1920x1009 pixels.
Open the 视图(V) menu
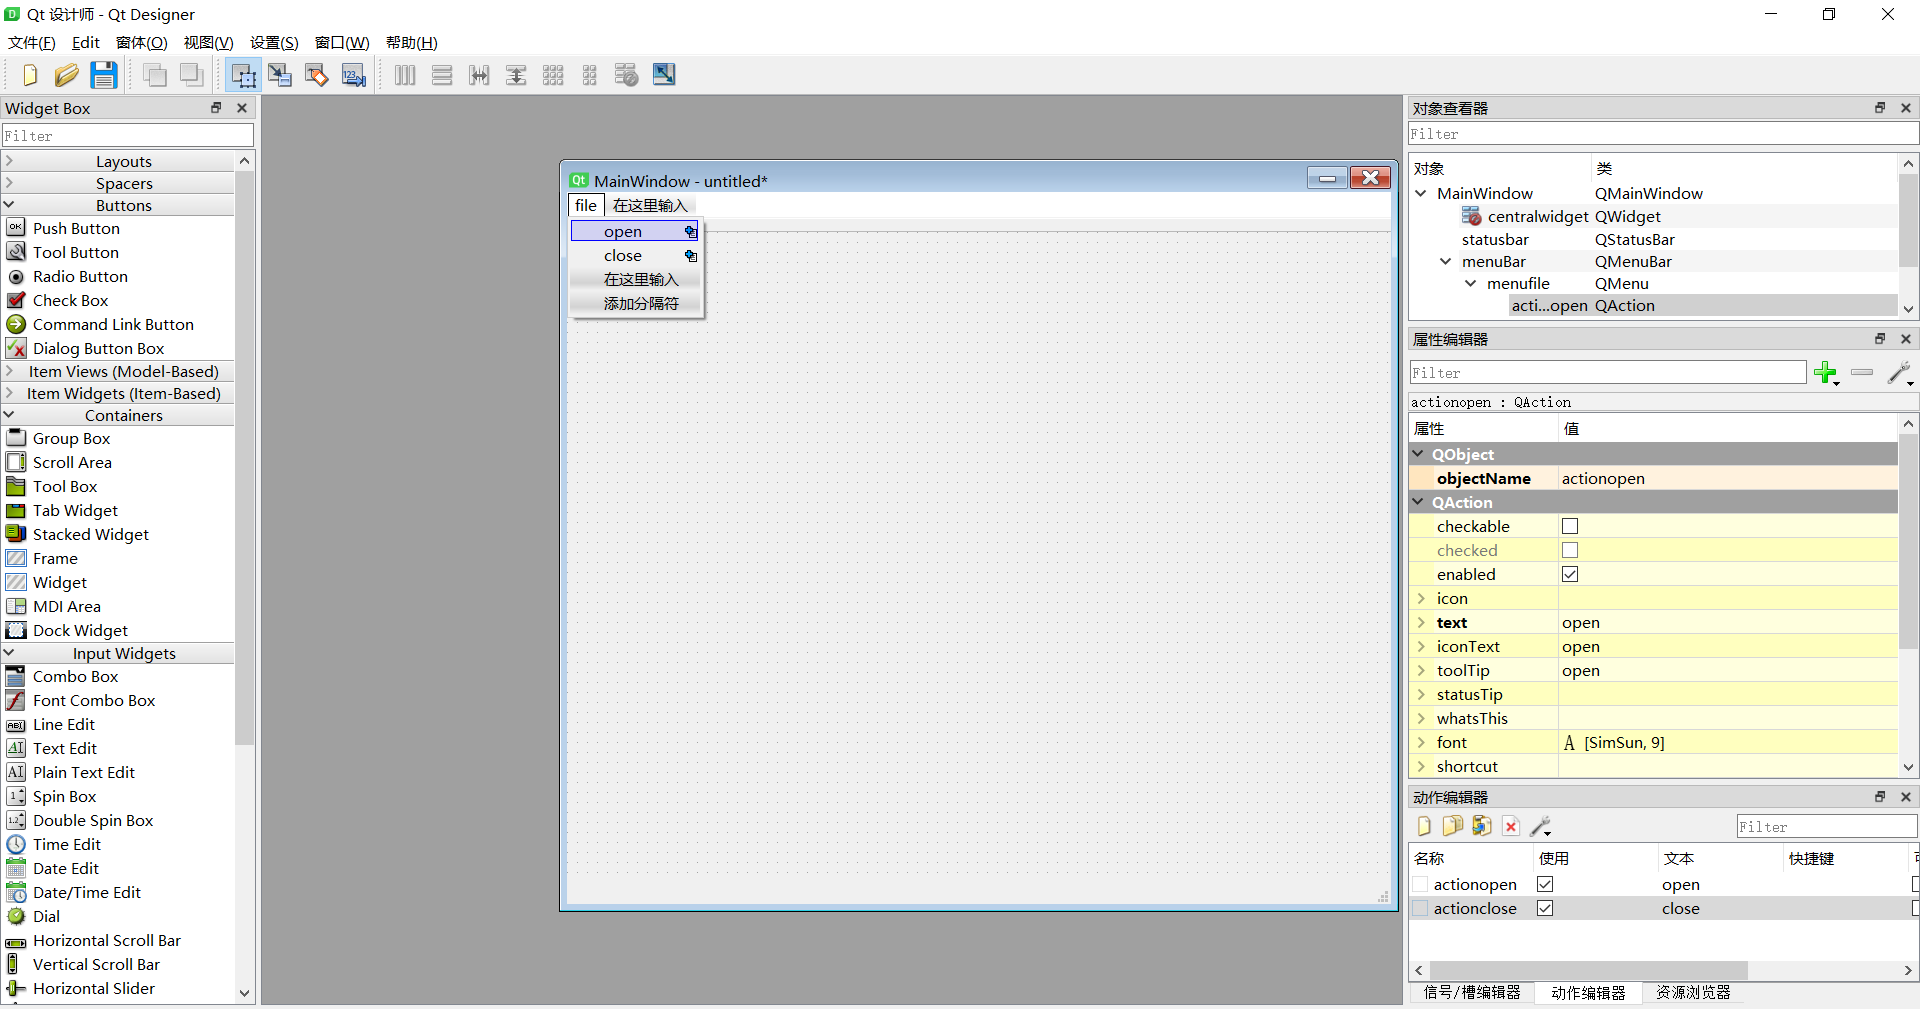pos(208,42)
